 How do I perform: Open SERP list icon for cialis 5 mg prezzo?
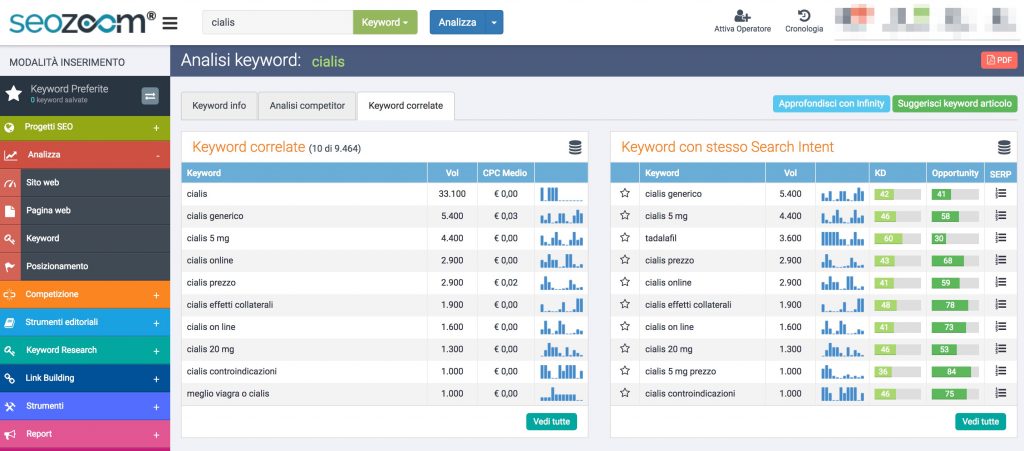point(1000,371)
